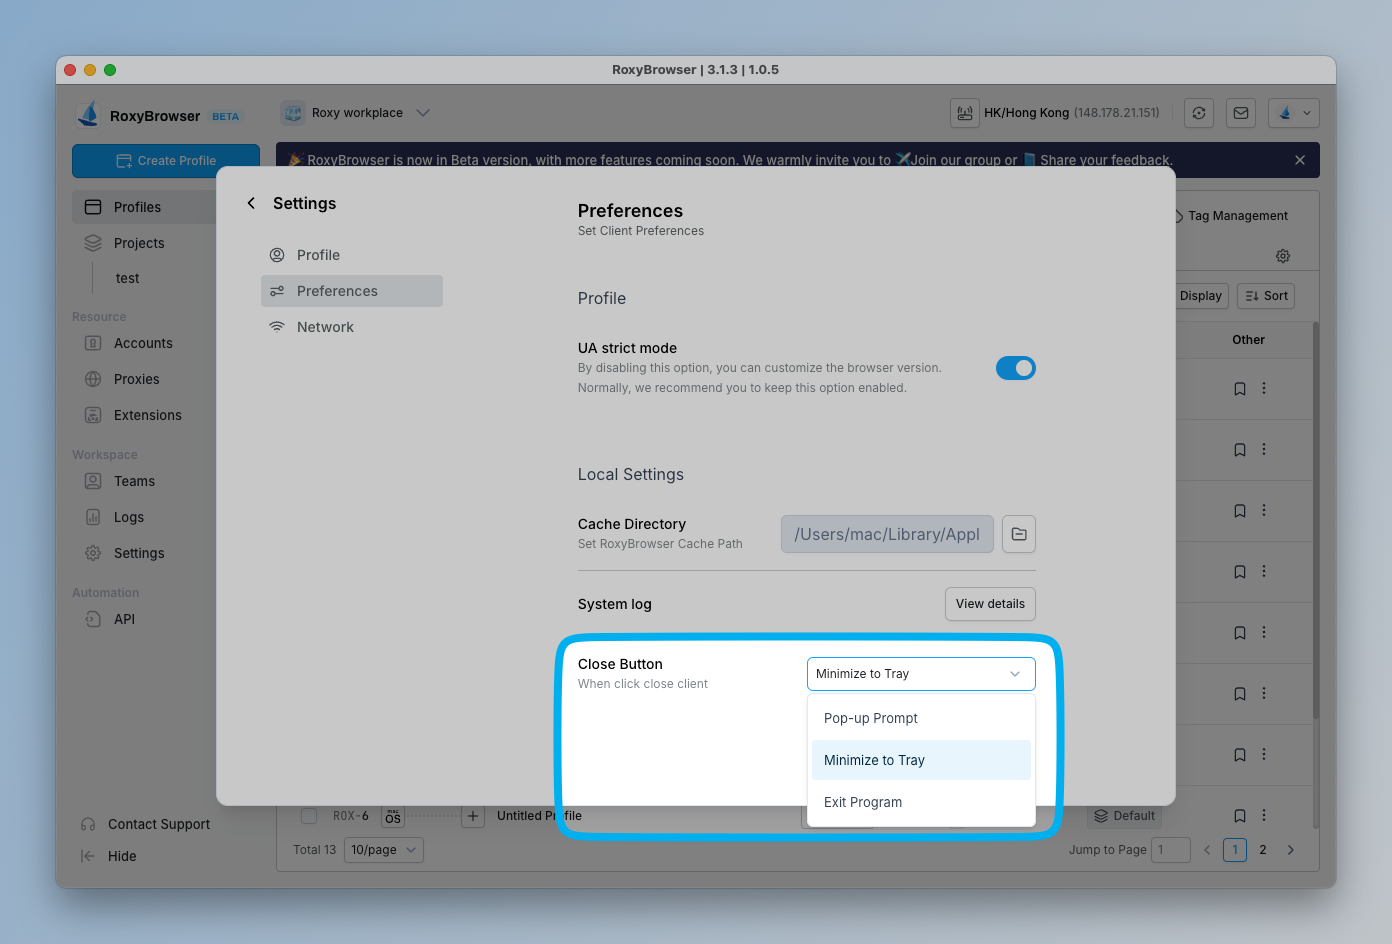Click plus icon in ROX-6 row
The width and height of the screenshot is (1392, 944).
(473, 816)
